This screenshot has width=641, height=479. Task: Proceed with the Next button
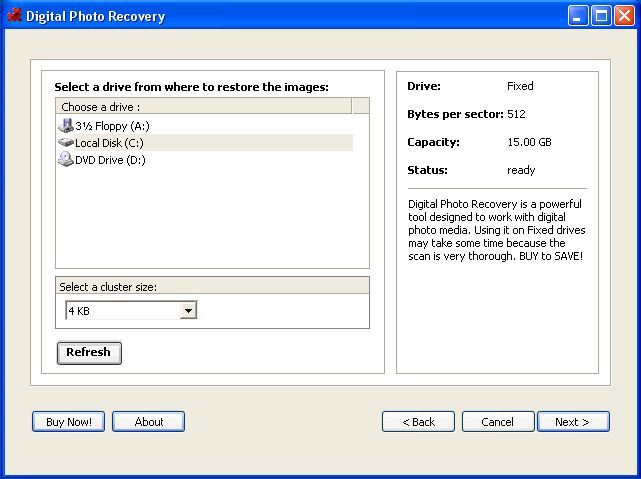pyautogui.click(x=573, y=421)
